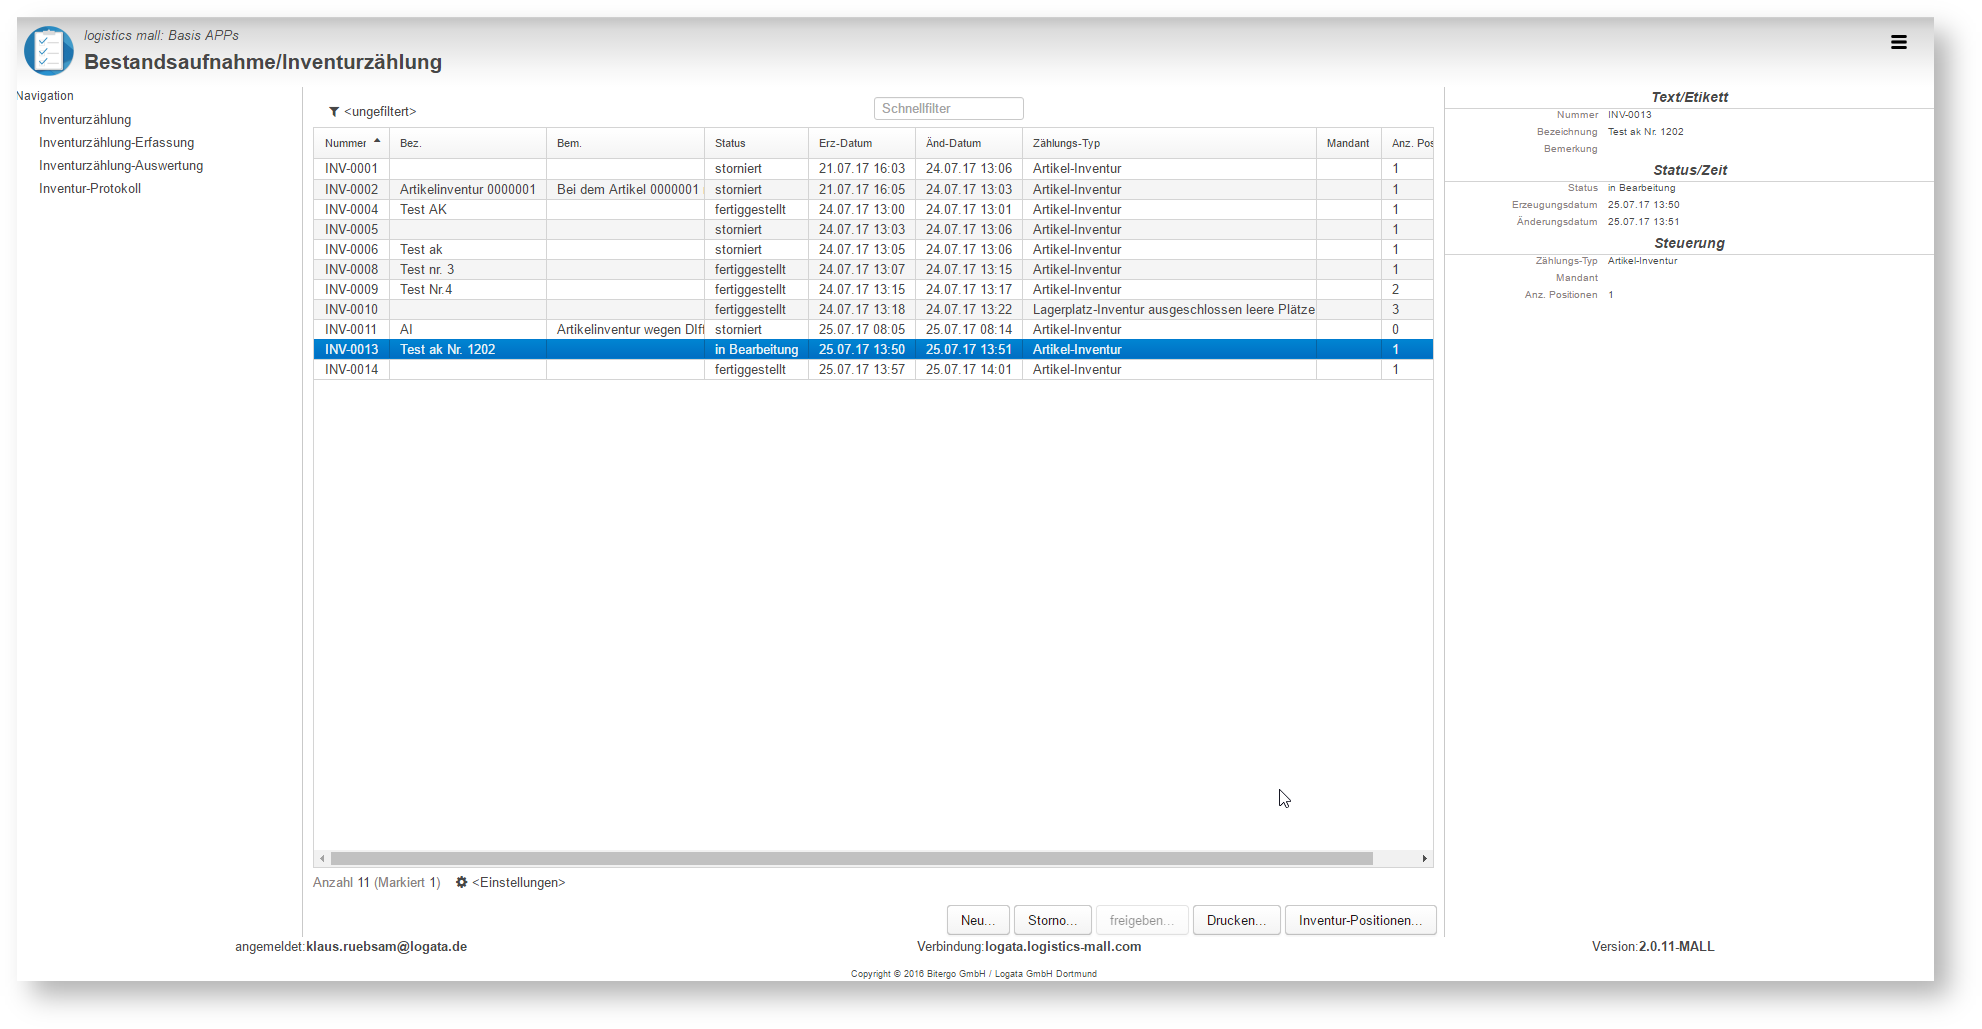Click the Neu... button
Viewport: 1982px width, 1029px height.
(978, 920)
